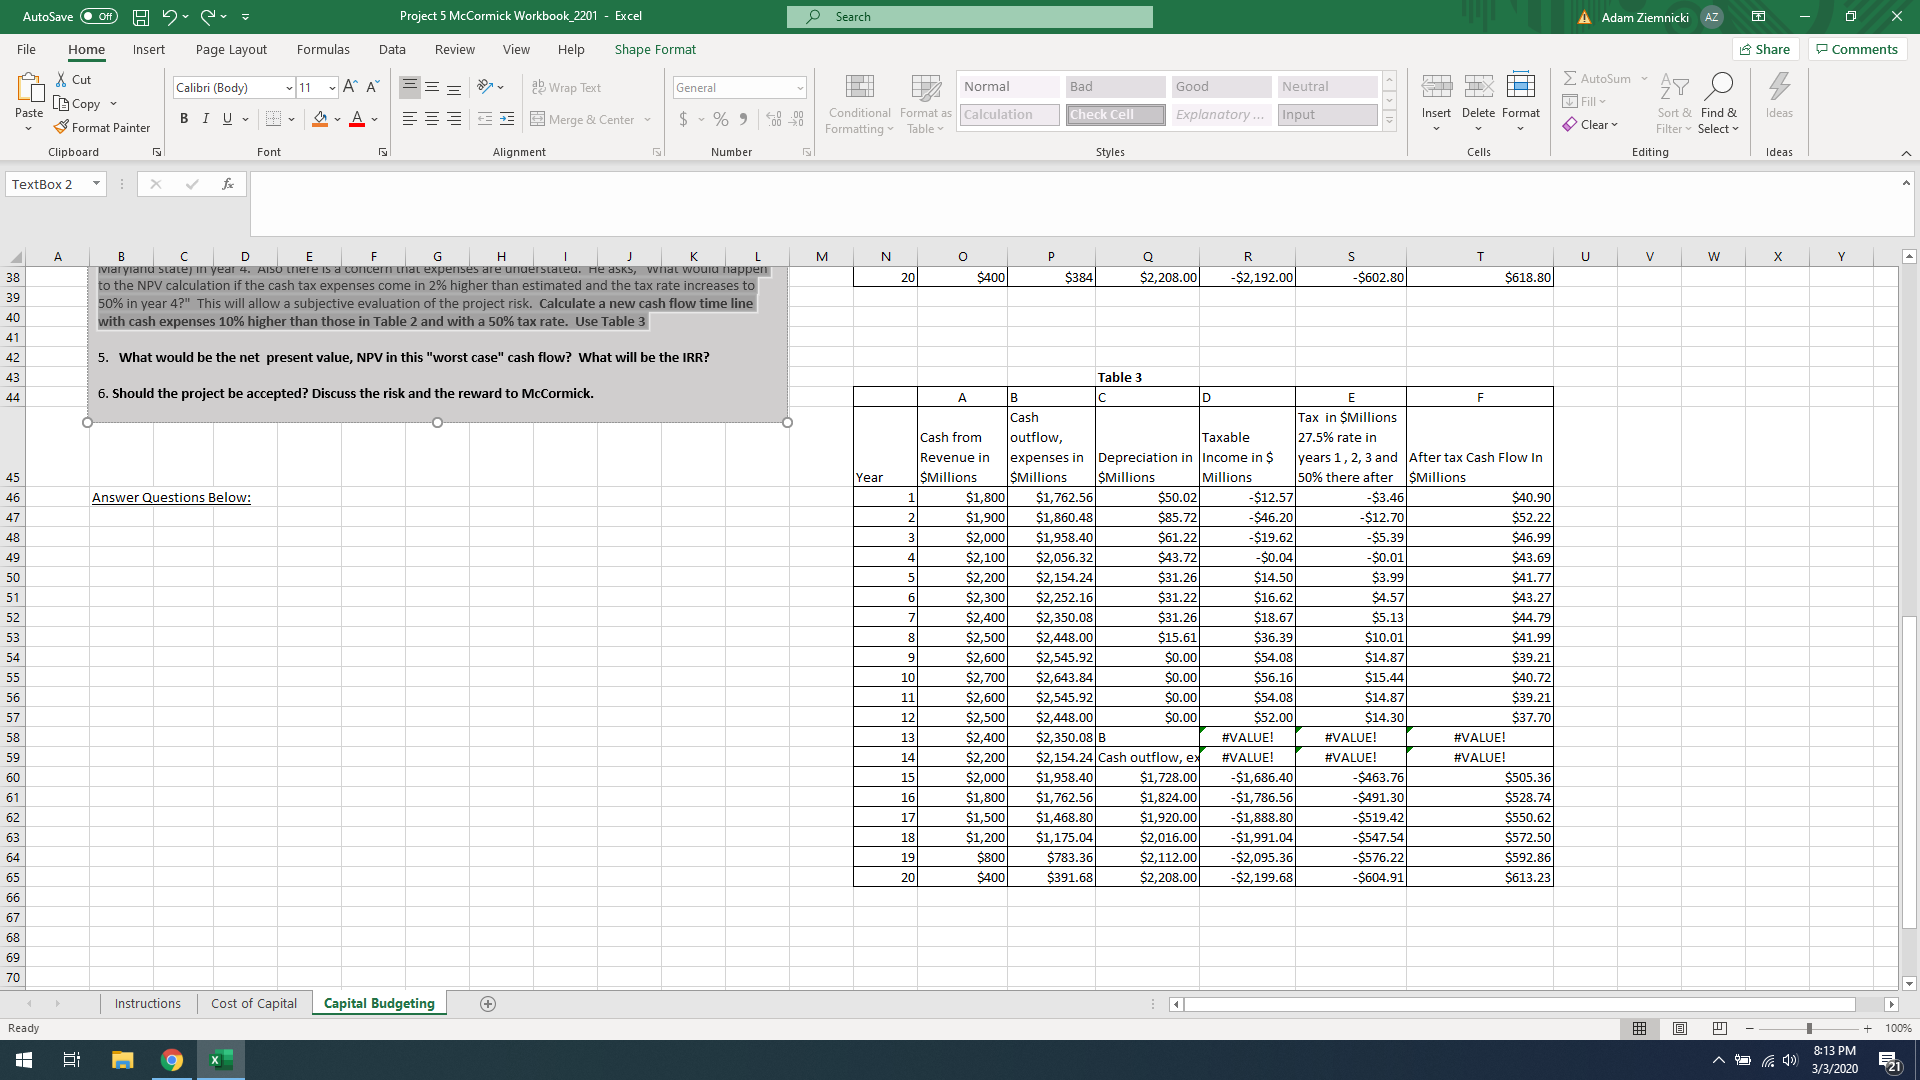The width and height of the screenshot is (1920, 1080).
Task: Select the Cost of Capital sheet
Action: coord(253,1003)
